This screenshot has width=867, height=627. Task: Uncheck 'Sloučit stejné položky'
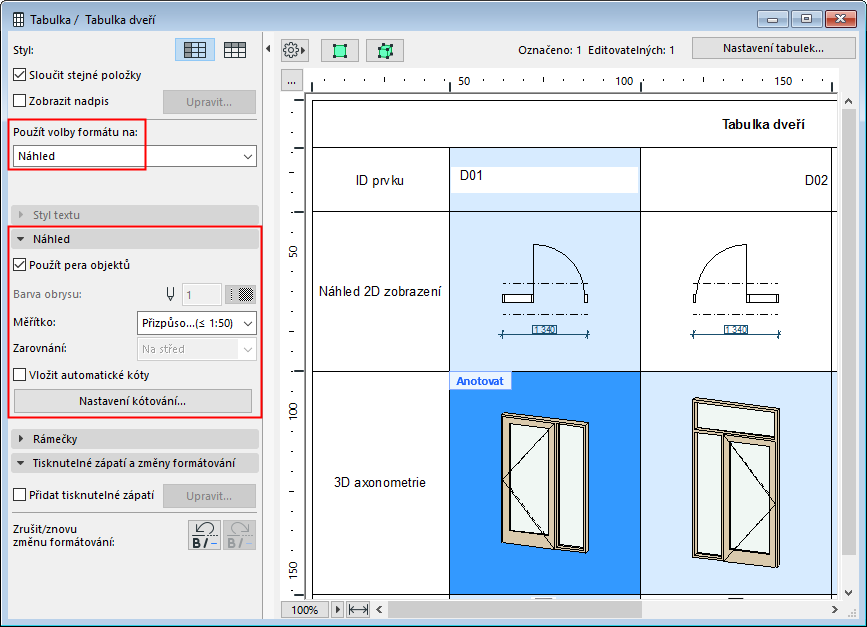click(x=20, y=75)
